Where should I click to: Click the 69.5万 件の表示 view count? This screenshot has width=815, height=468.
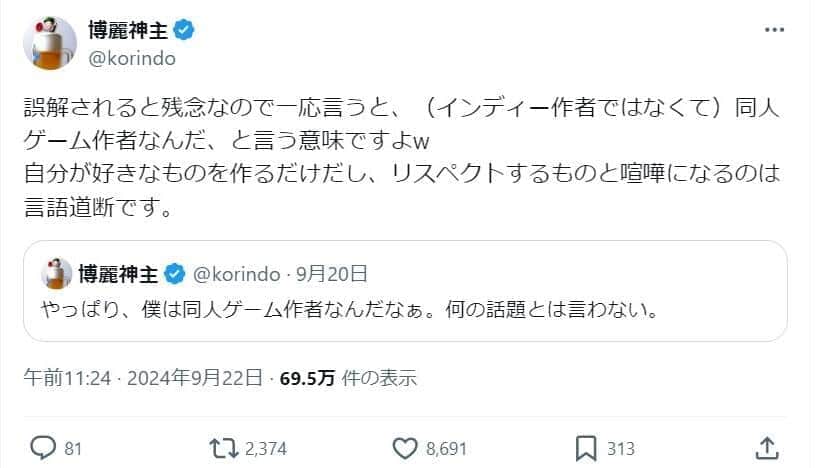pos(348,378)
